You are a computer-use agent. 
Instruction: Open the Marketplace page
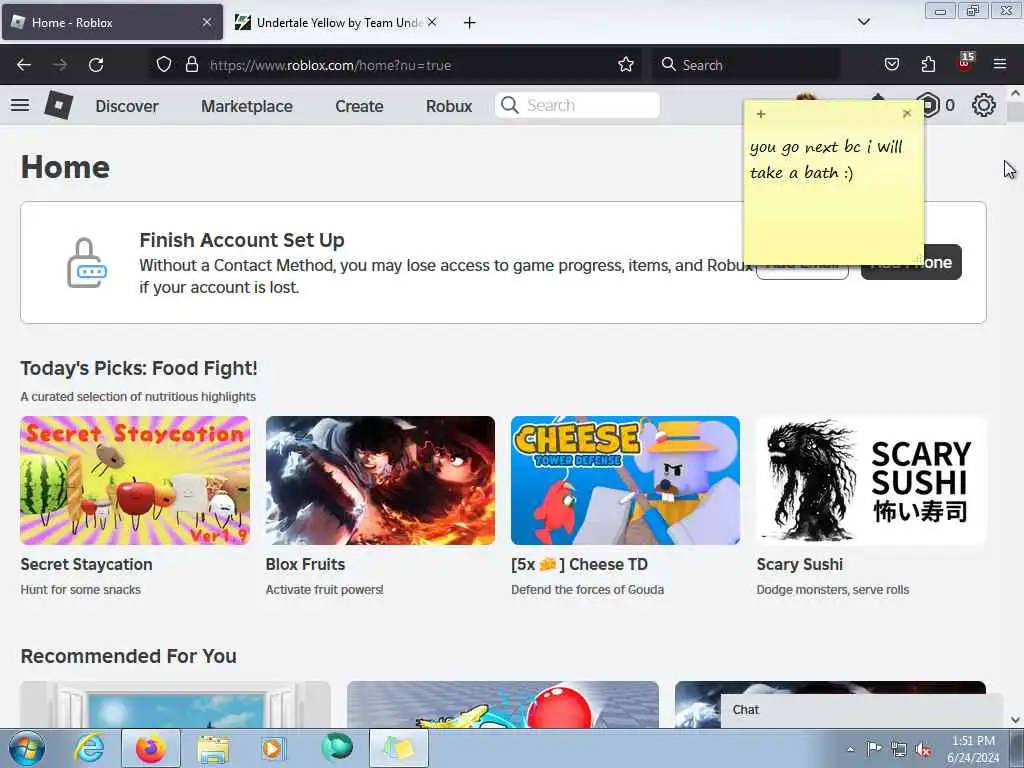point(247,106)
